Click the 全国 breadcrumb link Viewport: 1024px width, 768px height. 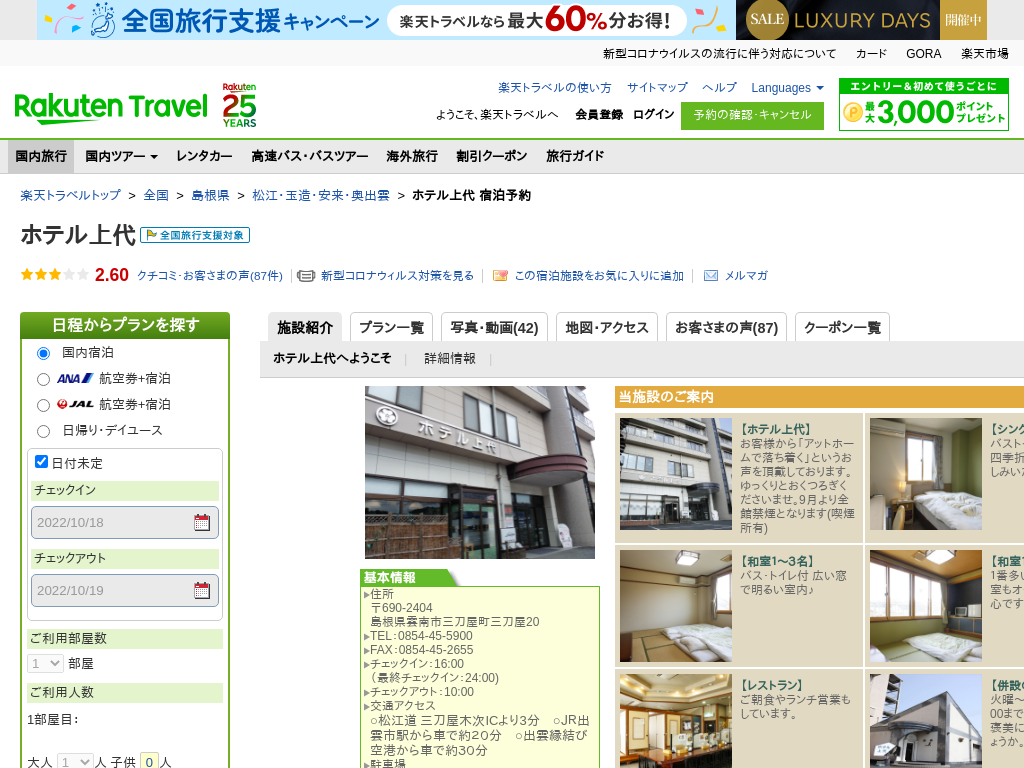[x=156, y=195]
